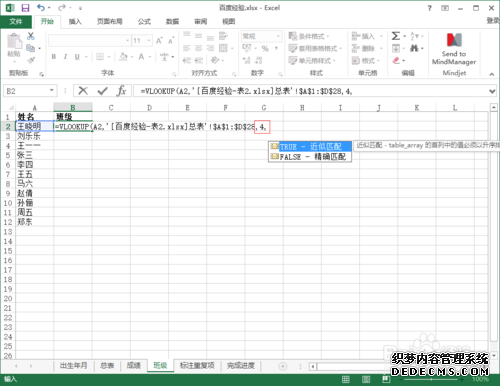The height and width of the screenshot is (386, 500).
Task: Expand the formula bar
Action: click(x=492, y=91)
